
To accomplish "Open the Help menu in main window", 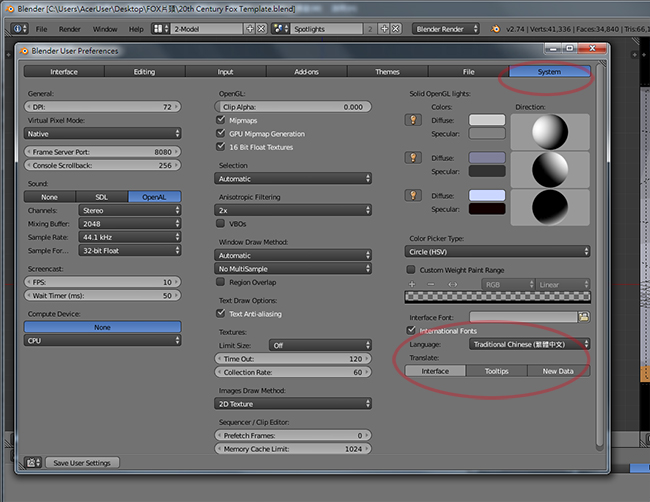I will (136, 29).
